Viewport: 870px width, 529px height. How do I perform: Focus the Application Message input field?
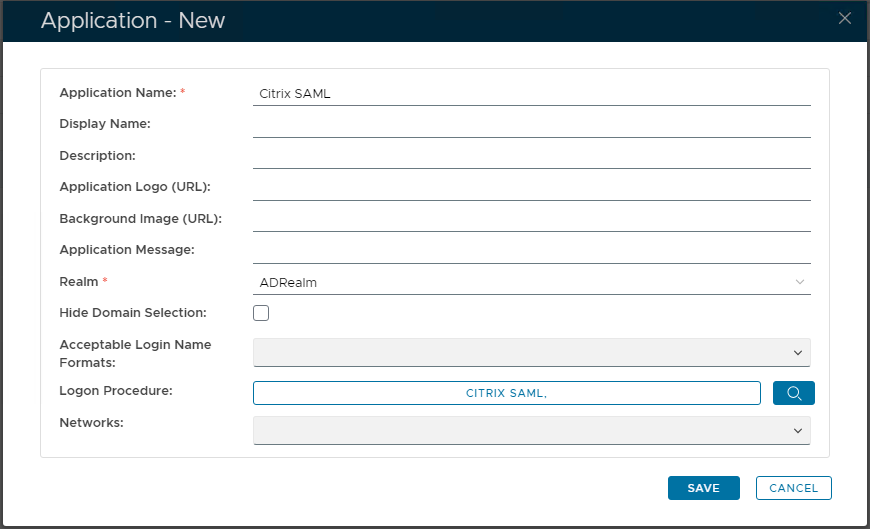pyautogui.click(x=531, y=251)
